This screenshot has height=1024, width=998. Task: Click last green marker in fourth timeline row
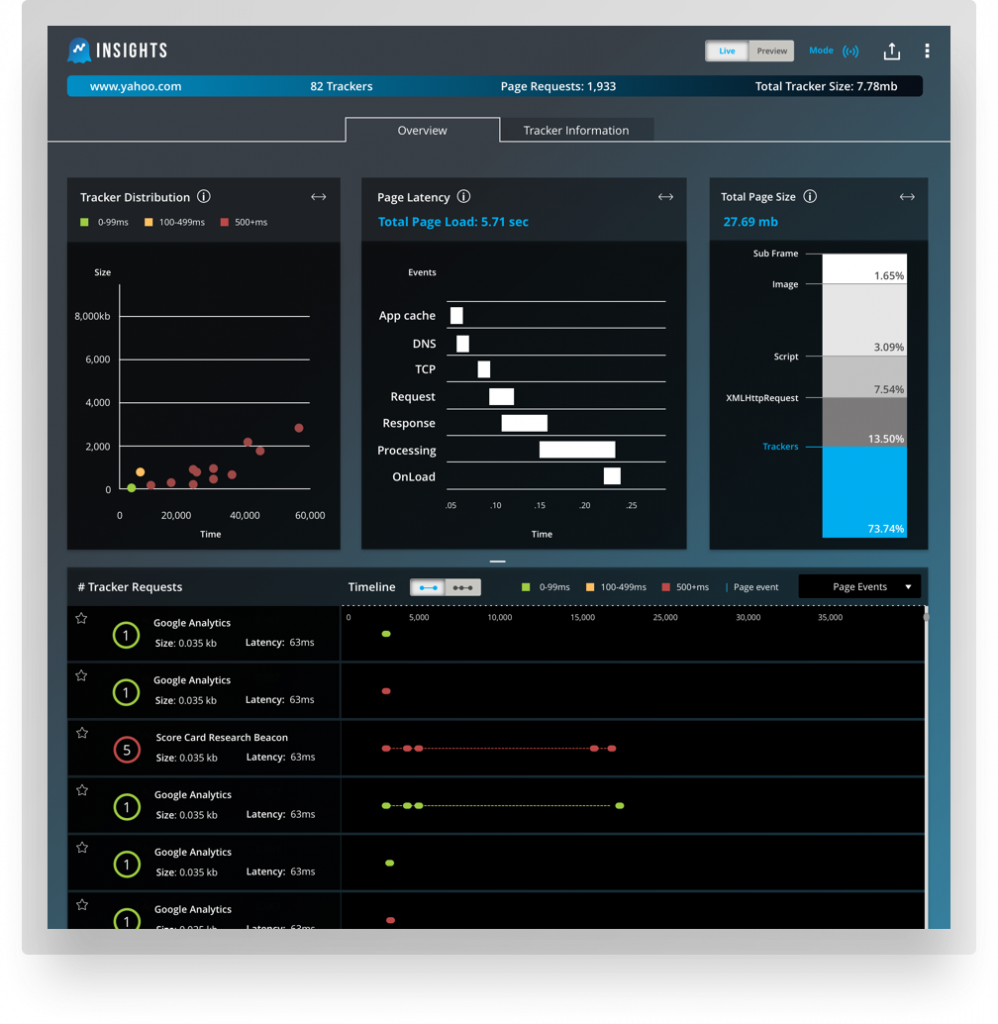(620, 806)
